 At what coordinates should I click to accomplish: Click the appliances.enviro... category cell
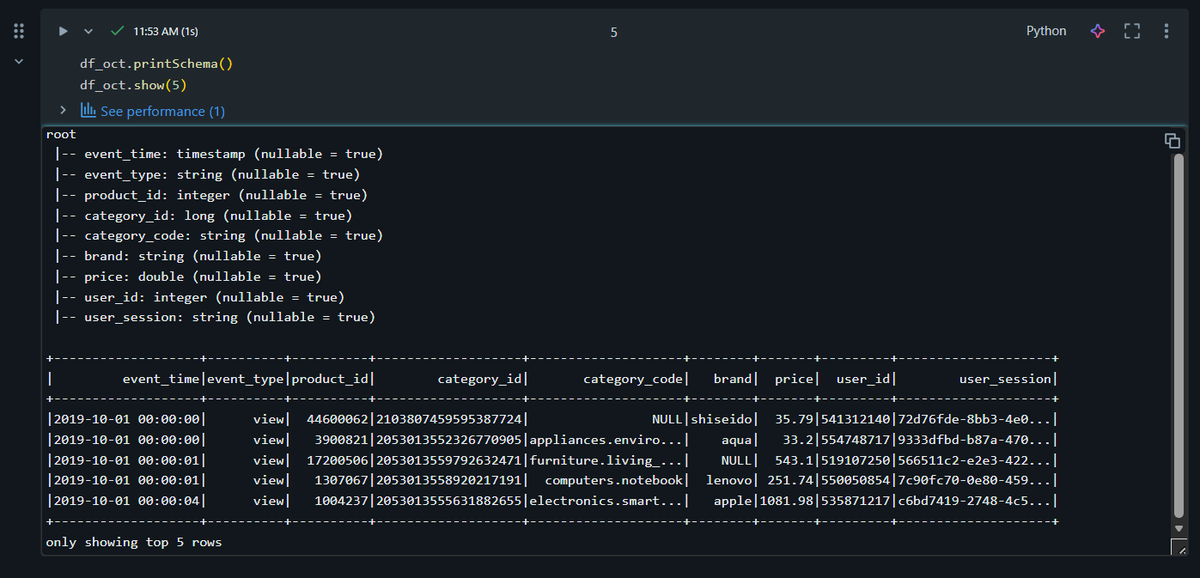[607, 440]
